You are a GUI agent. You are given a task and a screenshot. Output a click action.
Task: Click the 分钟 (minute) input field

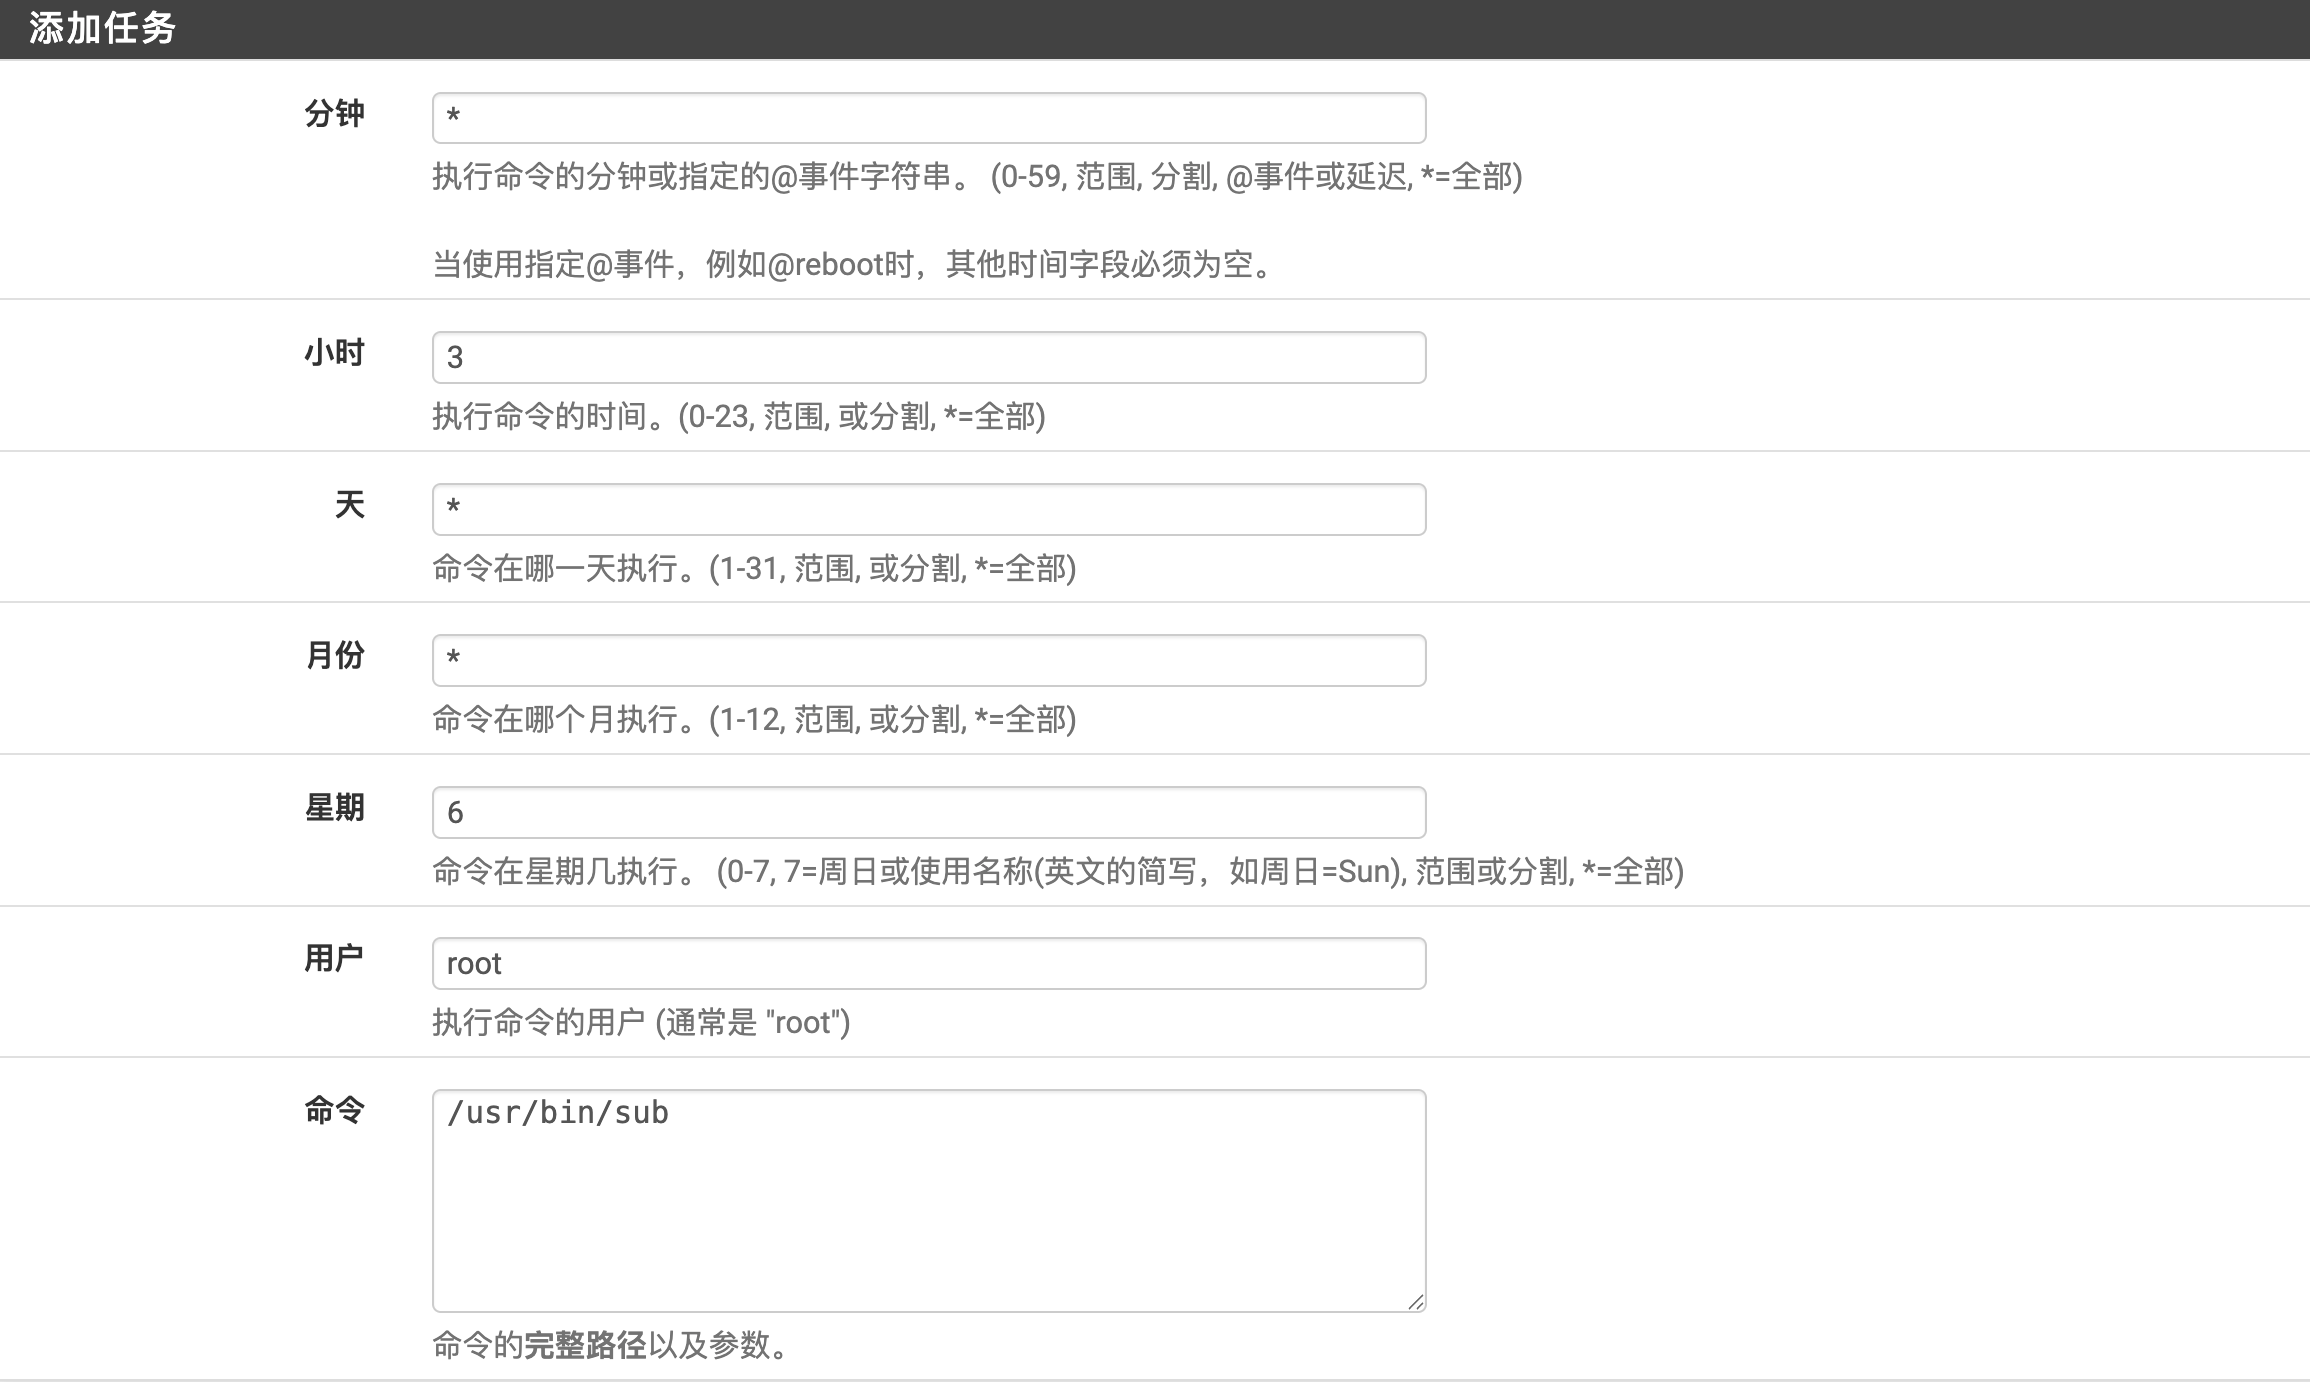click(928, 118)
